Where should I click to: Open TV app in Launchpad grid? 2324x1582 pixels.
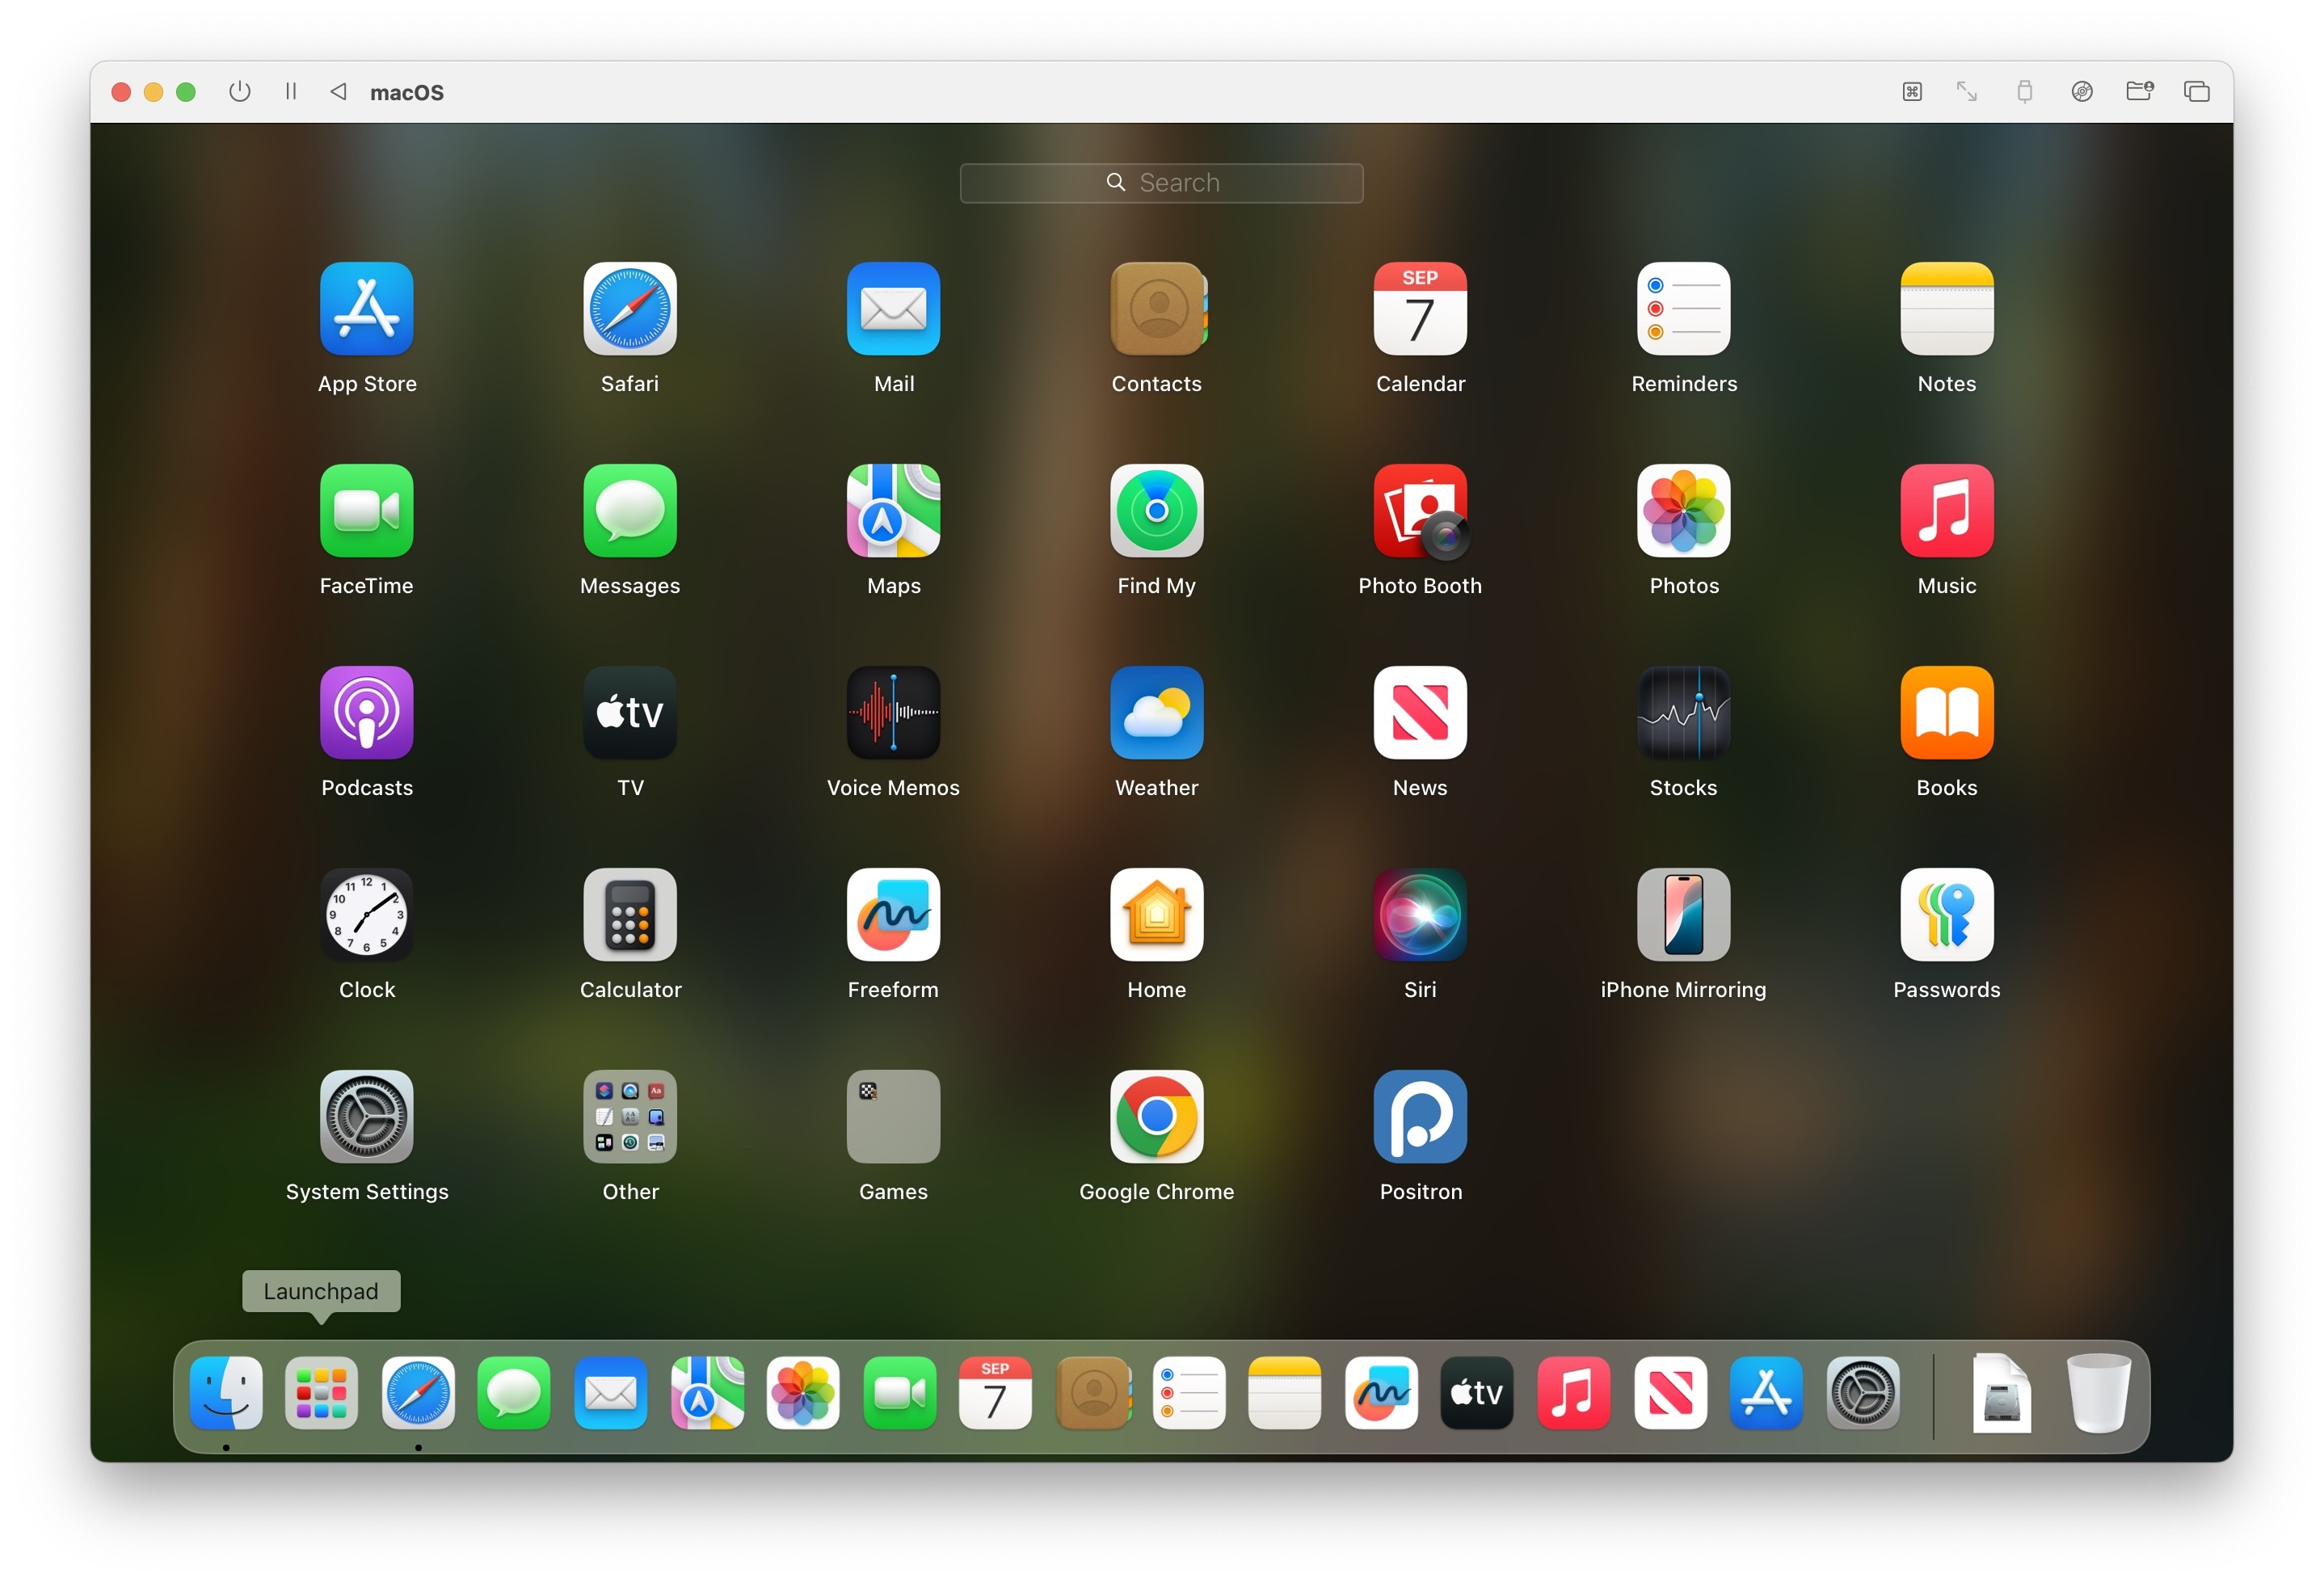point(630,713)
